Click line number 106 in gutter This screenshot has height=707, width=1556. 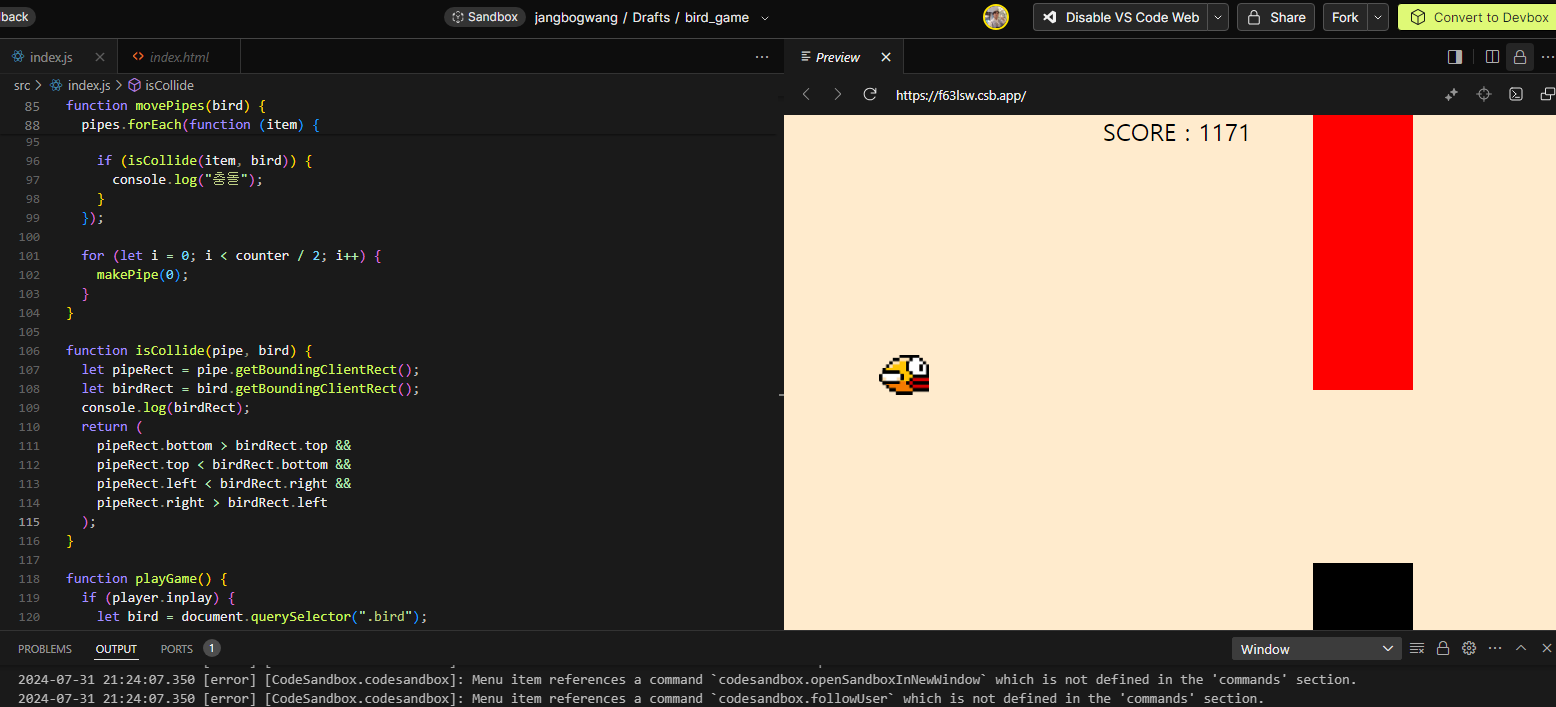click(29, 350)
